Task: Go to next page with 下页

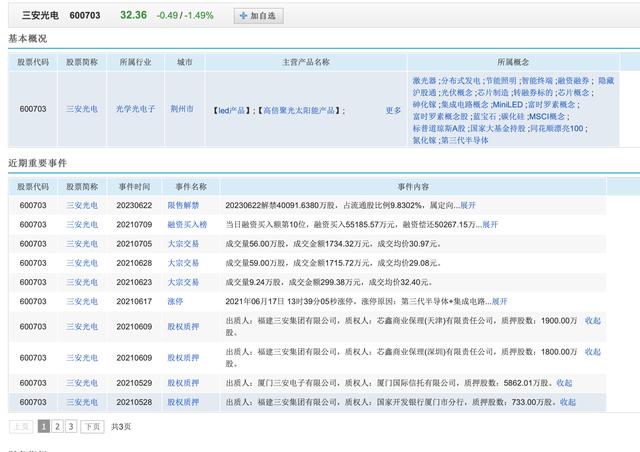Action: click(x=92, y=427)
